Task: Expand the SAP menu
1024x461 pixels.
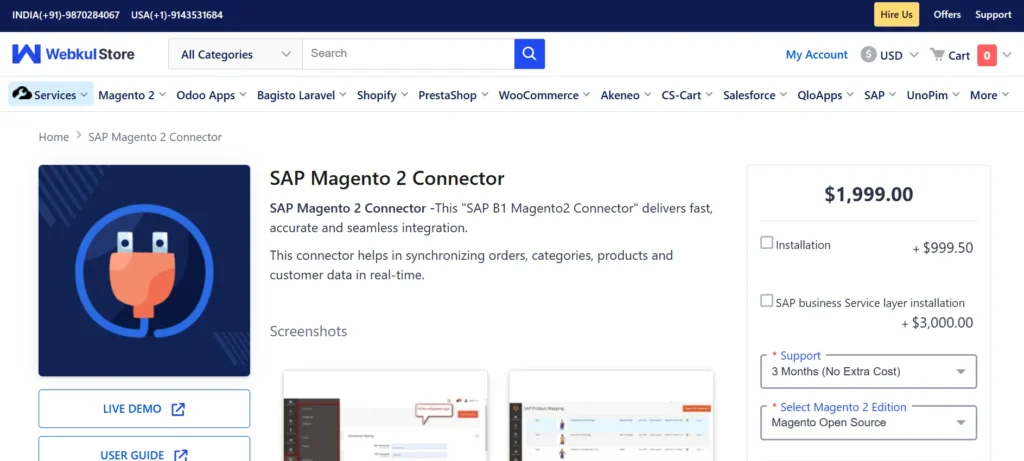Action: tap(881, 95)
